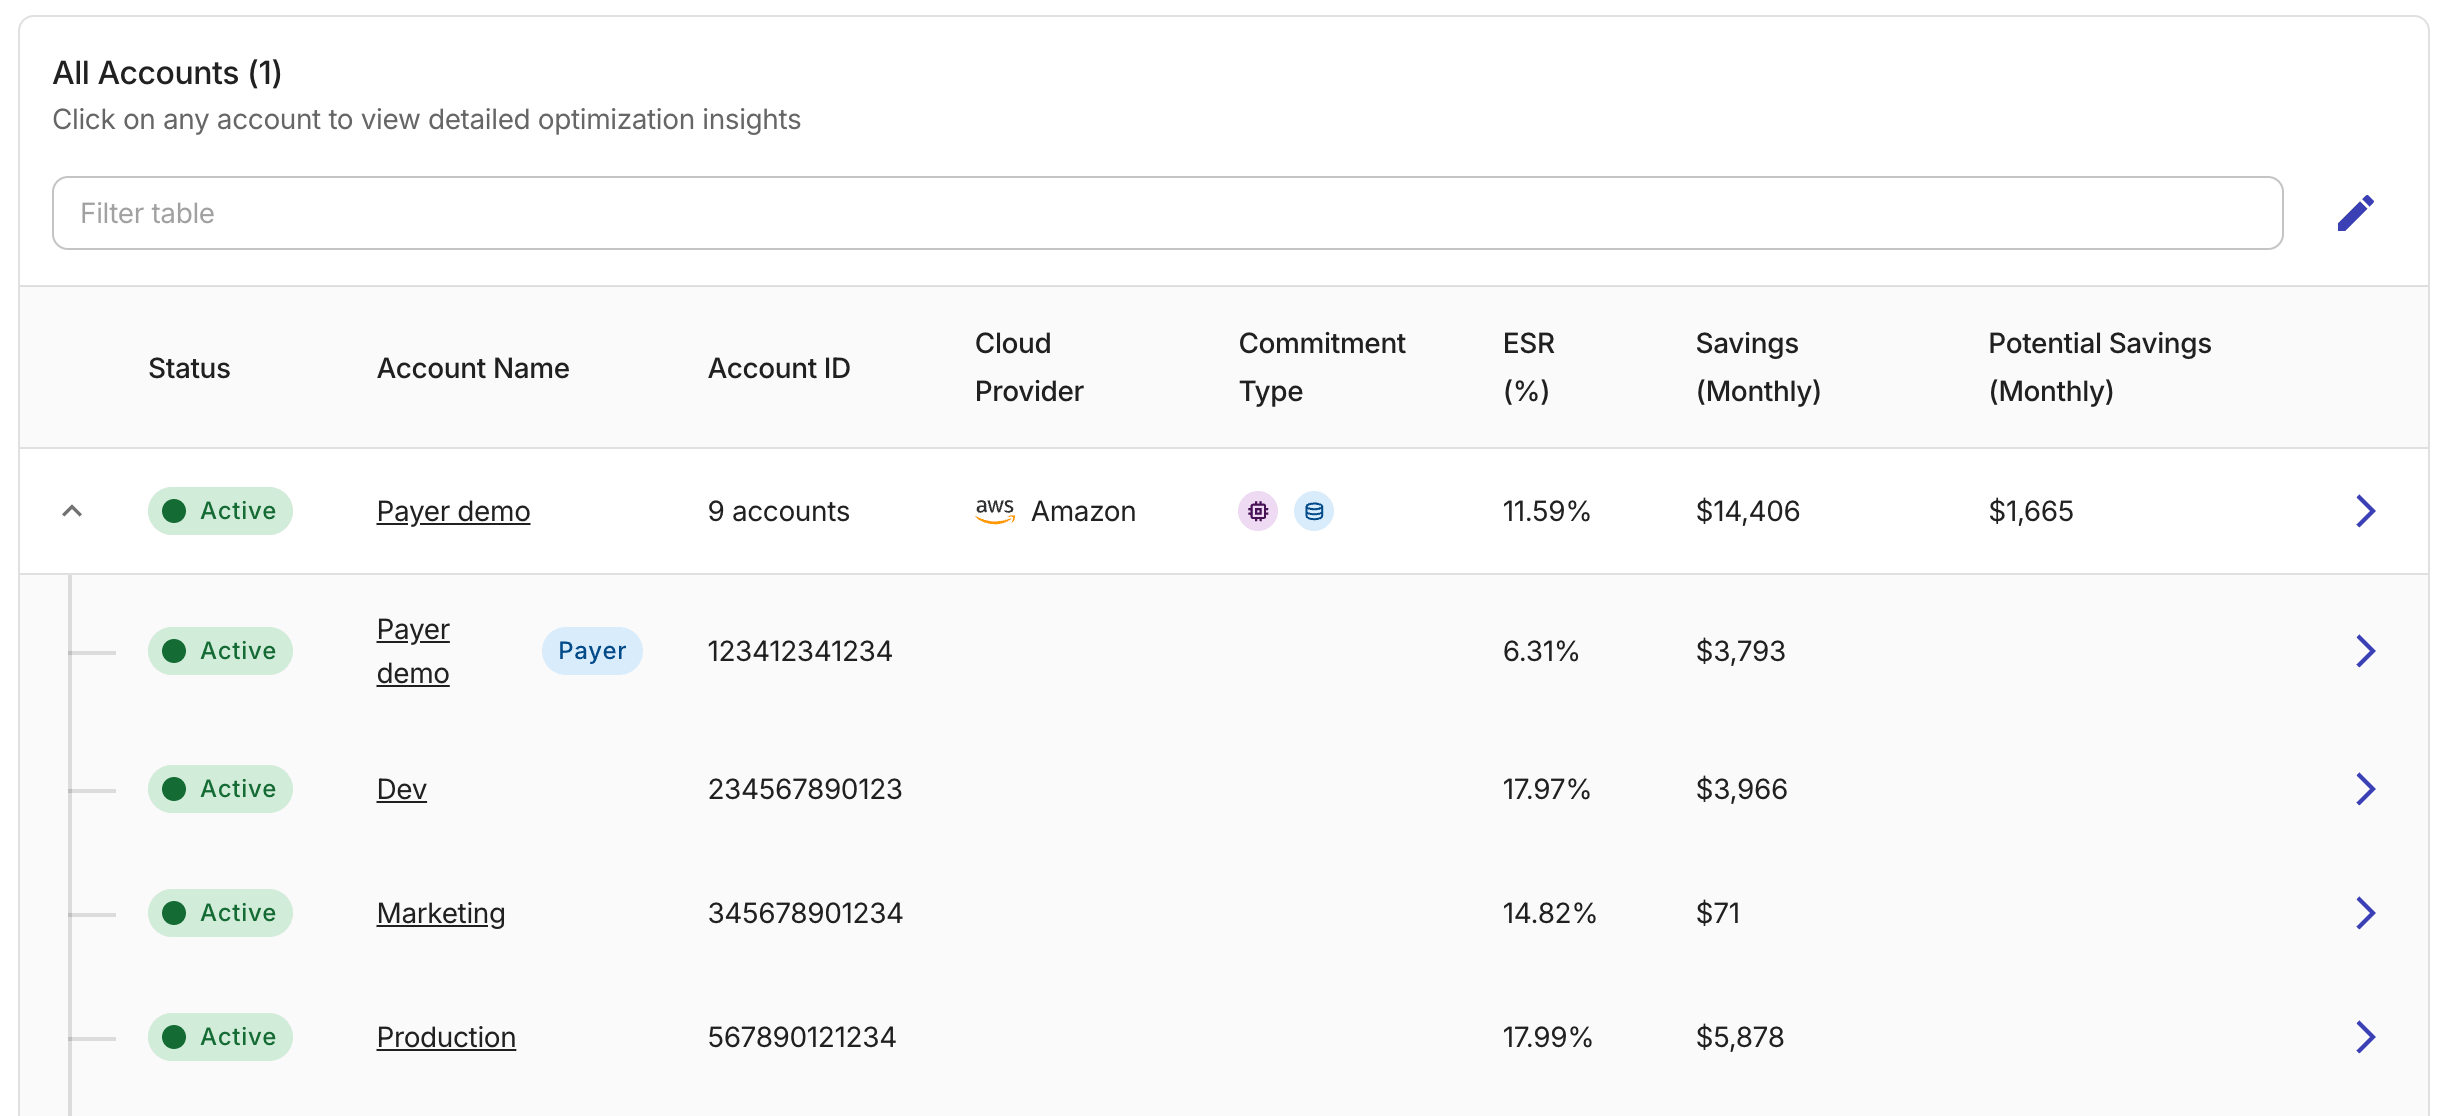Image resolution: width=2458 pixels, height=1116 pixels.
Task: Focus the Filter table input
Action: tap(1167, 213)
